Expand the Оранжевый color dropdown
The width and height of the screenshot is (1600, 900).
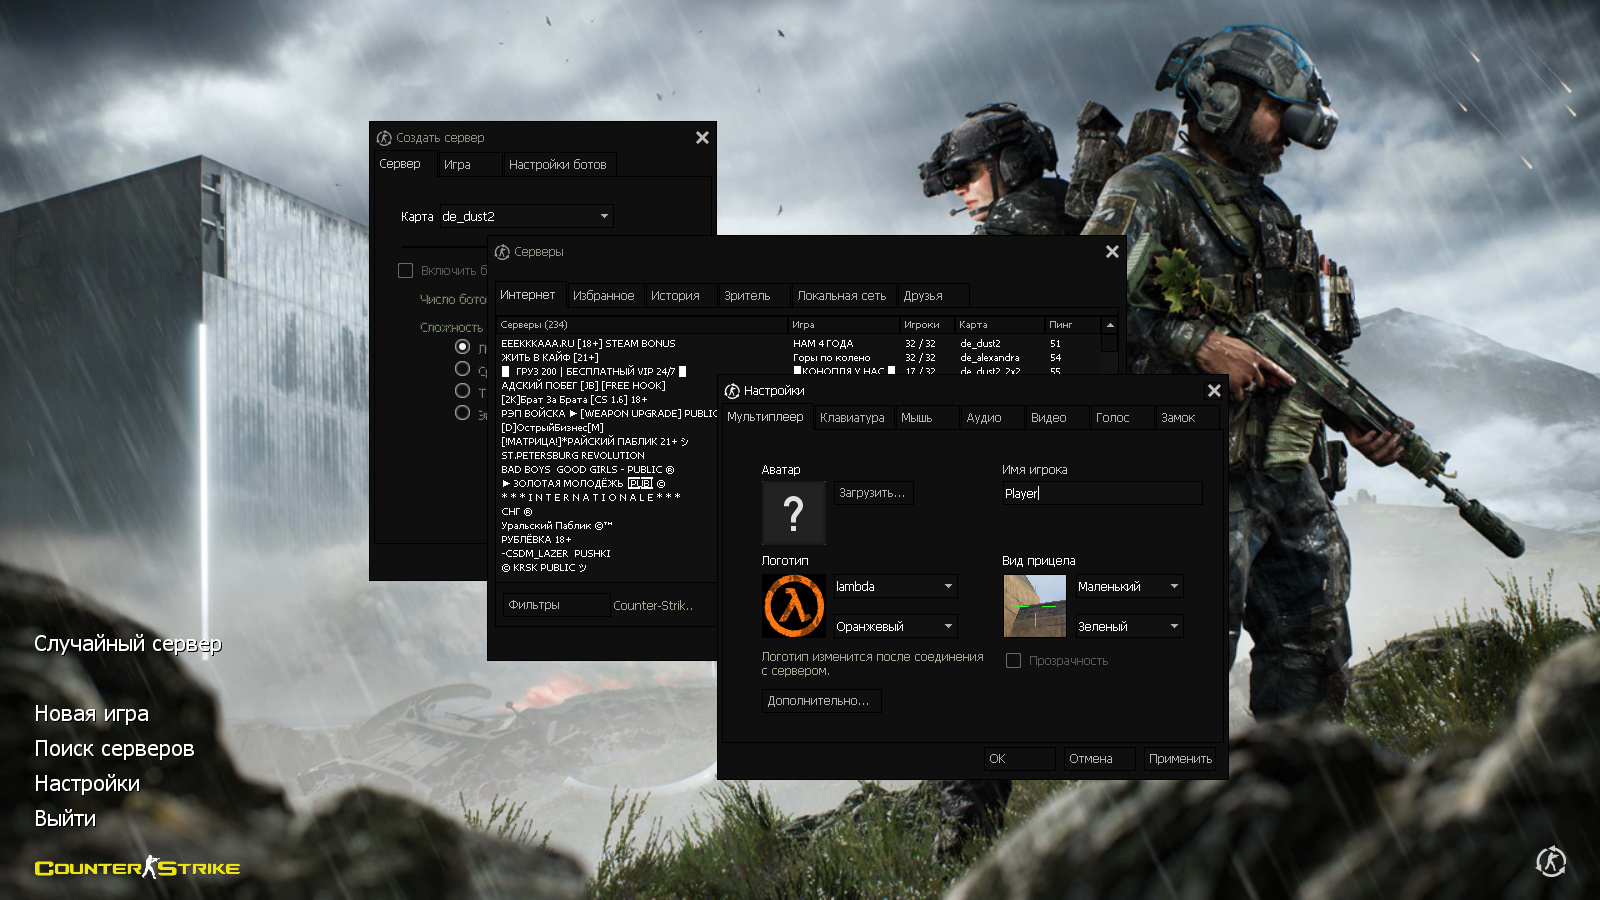pos(895,627)
